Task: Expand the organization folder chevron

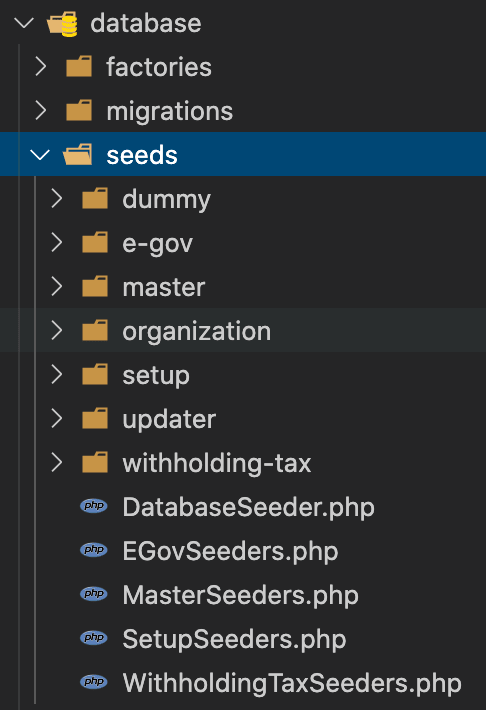Action: point(57,330)
